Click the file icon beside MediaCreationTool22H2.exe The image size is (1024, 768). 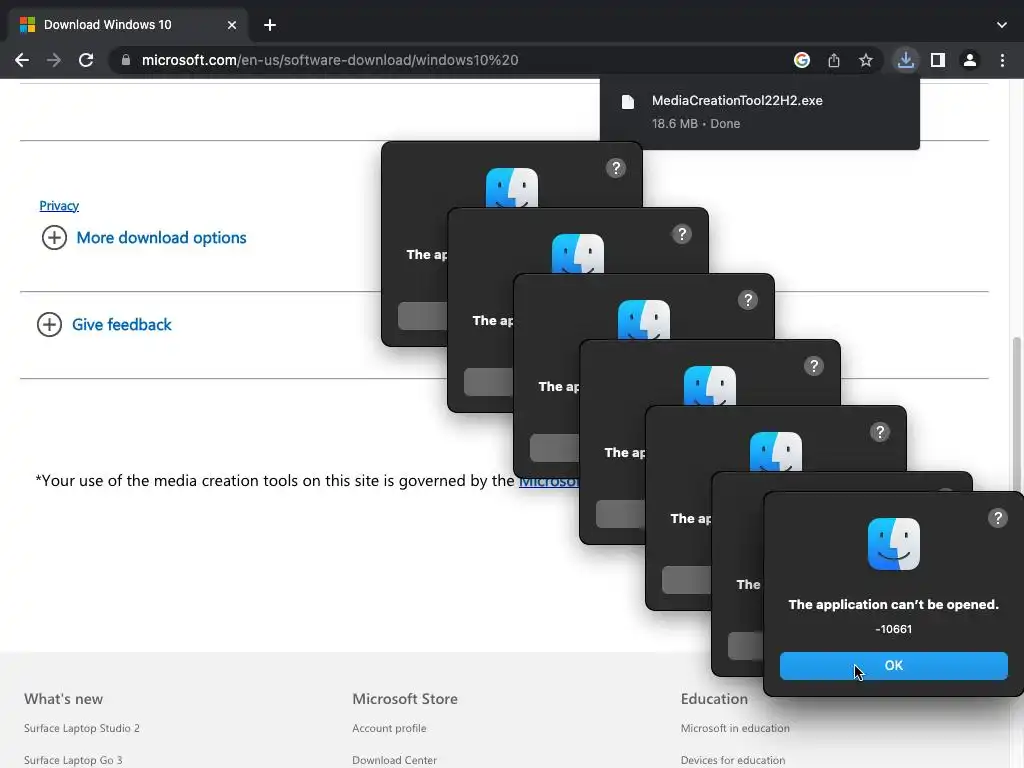point(628,102)
